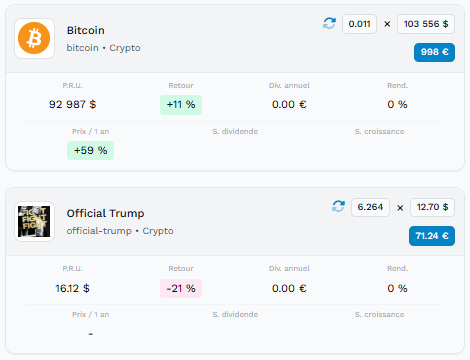Click the bitcoin • Crypto subtitle
The width and height of the screenshot is (470, 360).
pos(103,48)
